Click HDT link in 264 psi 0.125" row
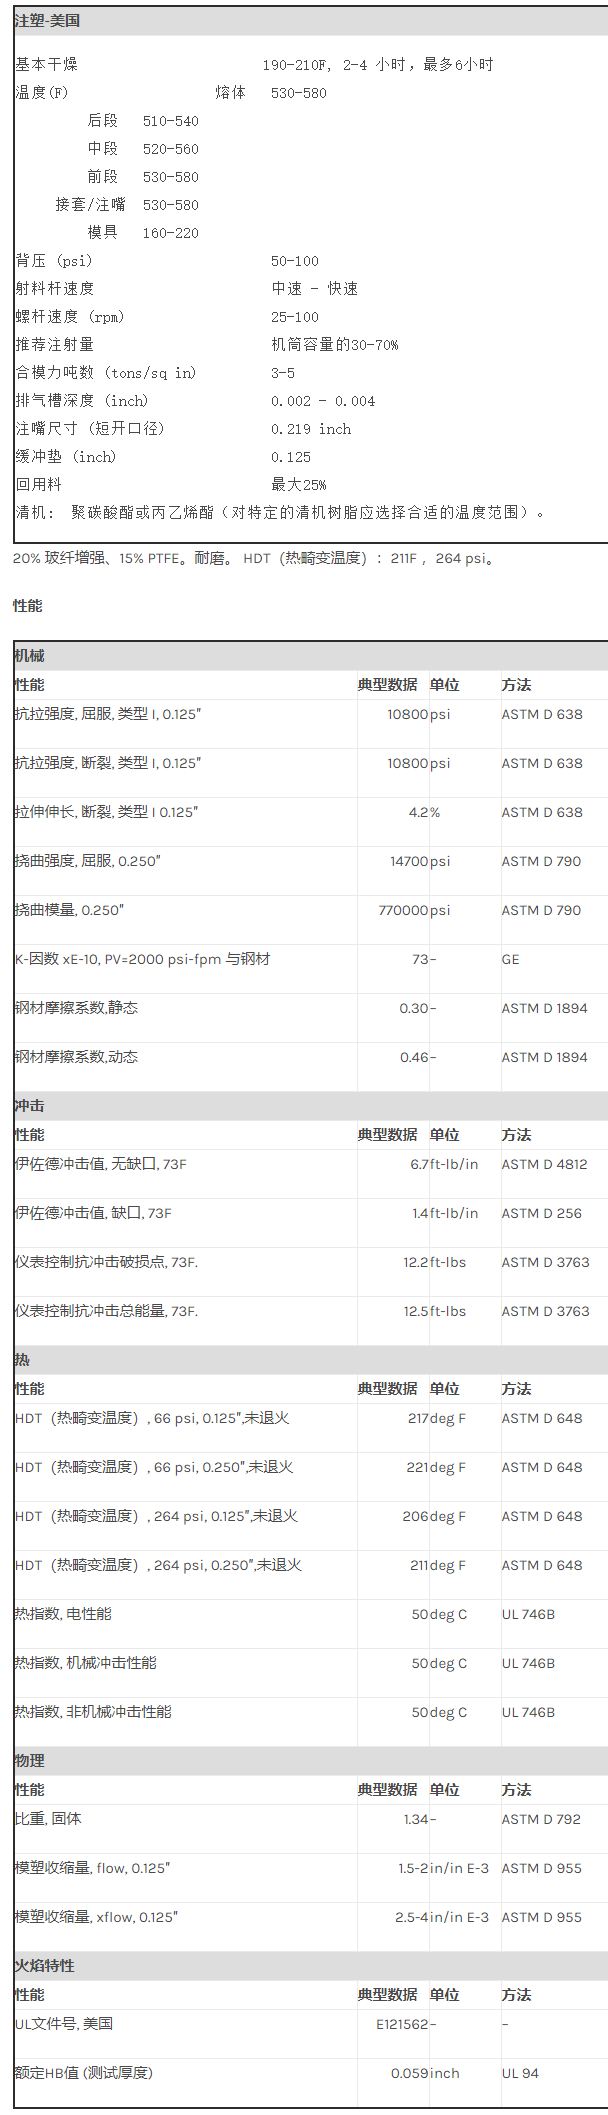 (x=28, y=1516)
